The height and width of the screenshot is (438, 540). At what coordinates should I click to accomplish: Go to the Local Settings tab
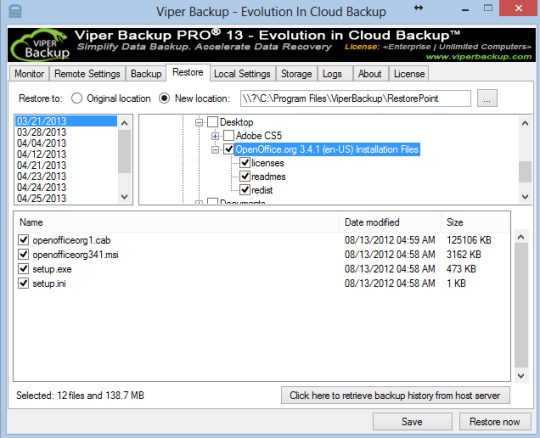point(242,74)
